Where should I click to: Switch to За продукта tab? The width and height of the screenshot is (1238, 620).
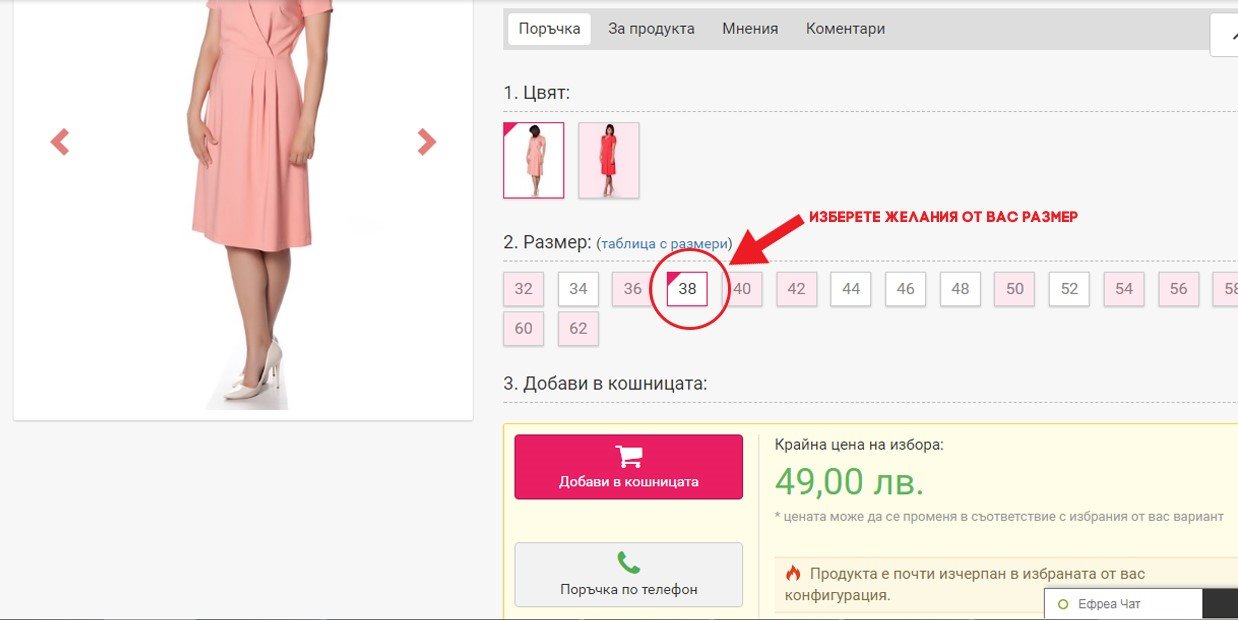pyautogui.click(x=651, y=29)
